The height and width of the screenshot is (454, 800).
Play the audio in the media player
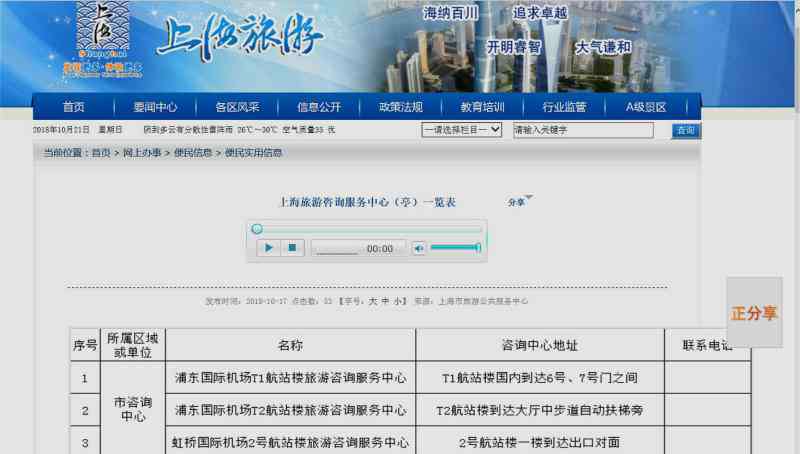(x=268, y=248)
